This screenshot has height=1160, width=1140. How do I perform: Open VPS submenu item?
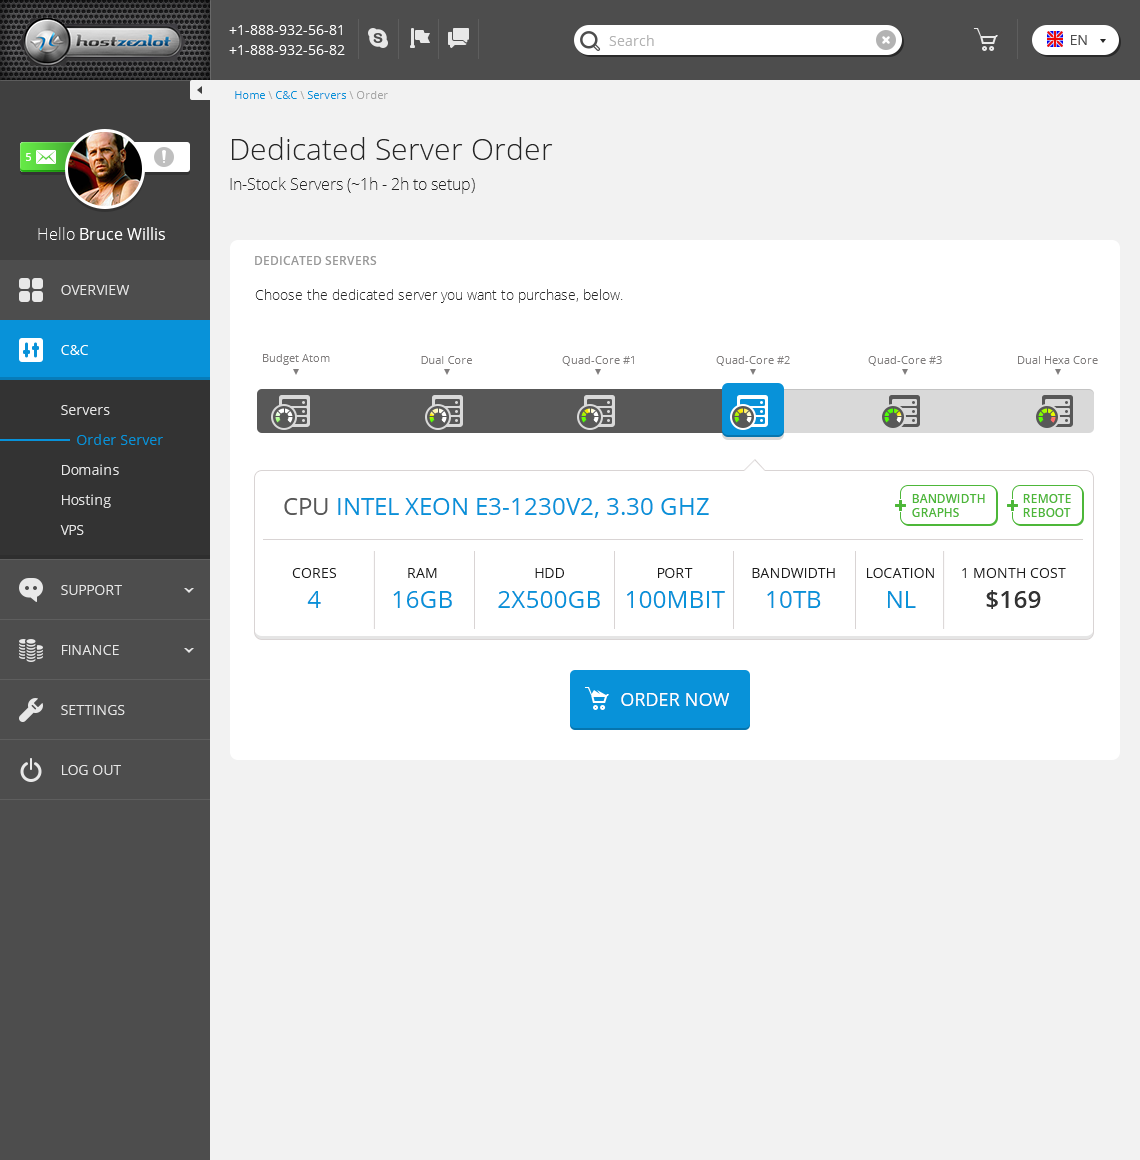(72, 530)
